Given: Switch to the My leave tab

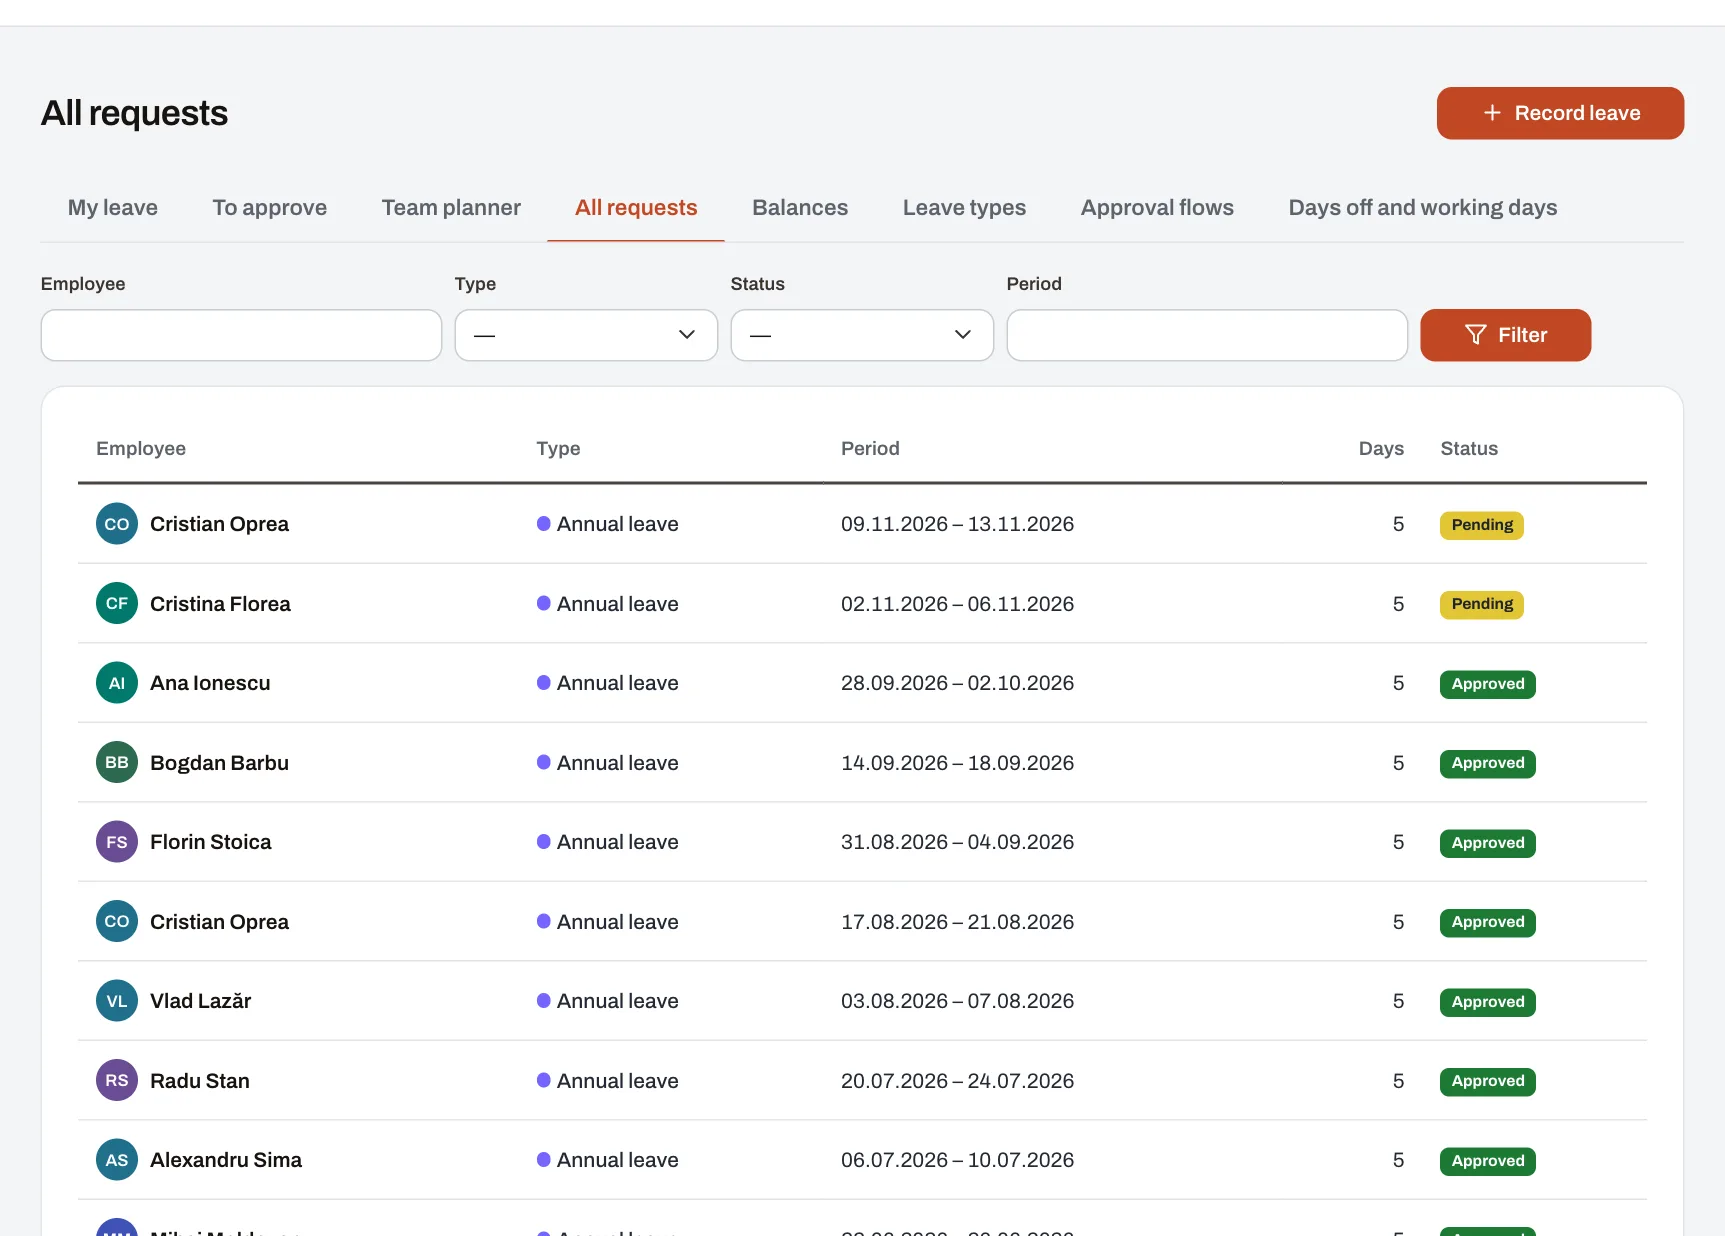Looking at the screenshot, I should point(113,207).
